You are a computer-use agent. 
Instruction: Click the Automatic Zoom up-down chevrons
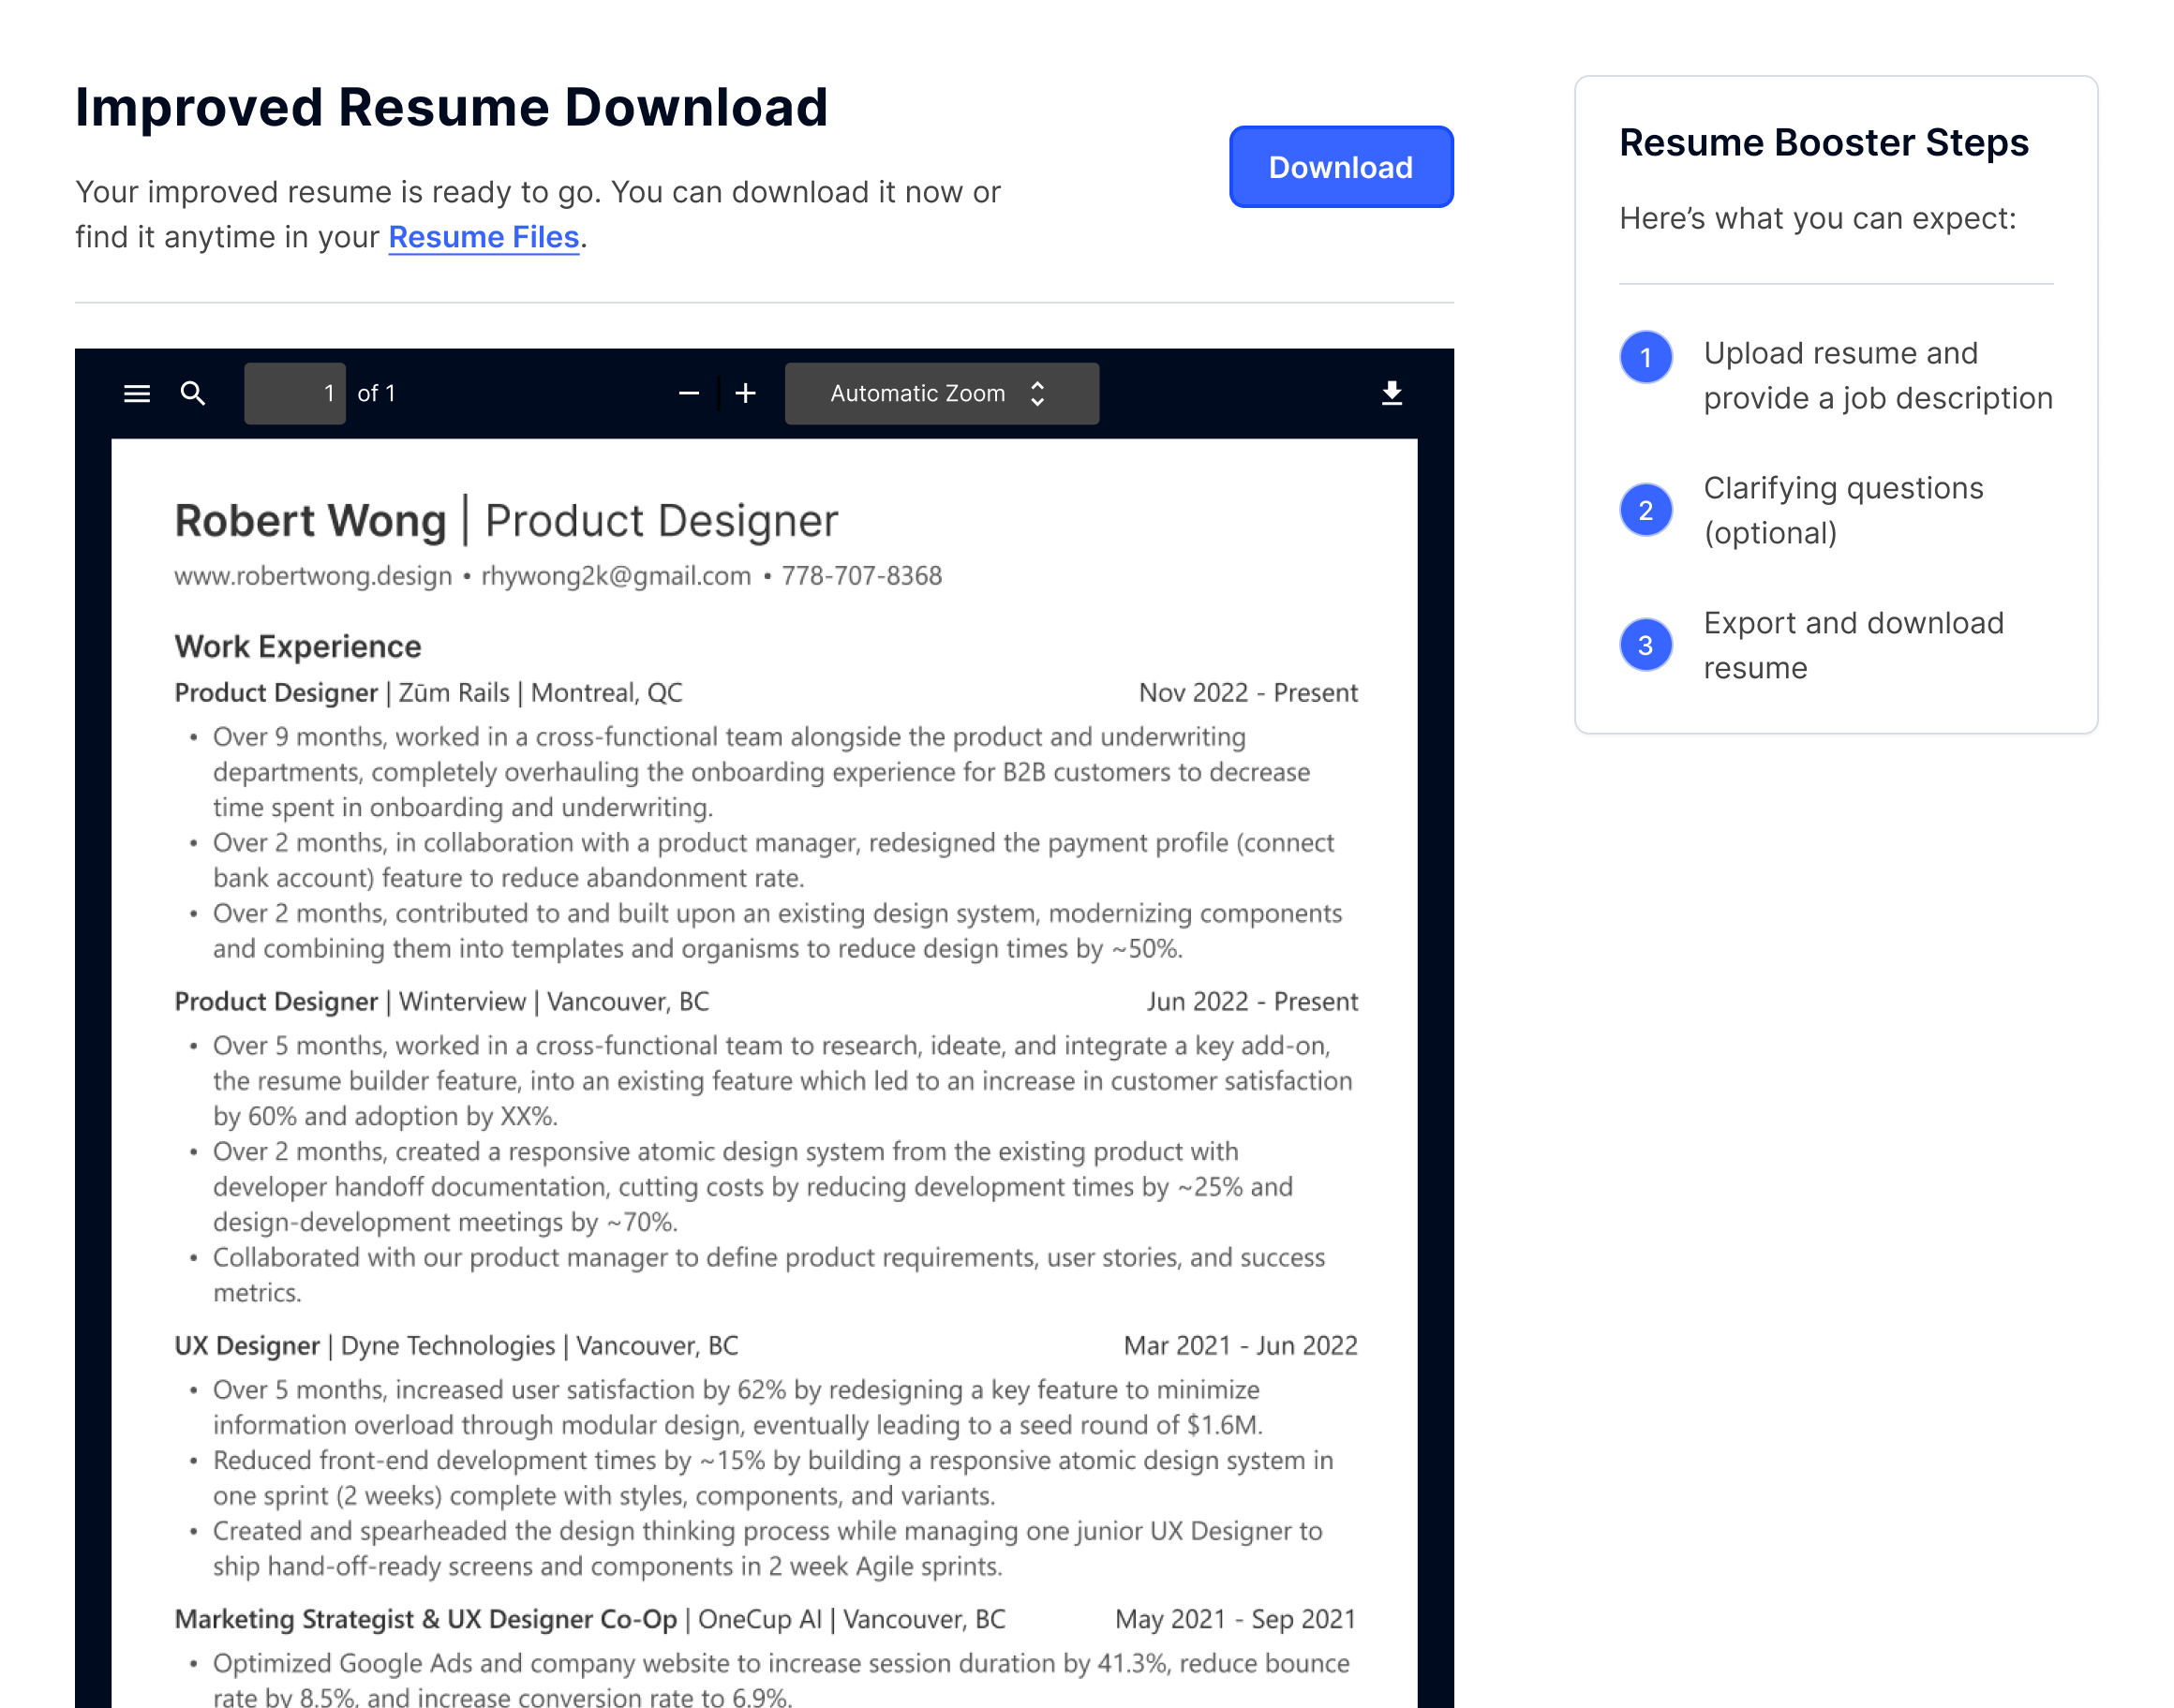tap(1037, 394)
